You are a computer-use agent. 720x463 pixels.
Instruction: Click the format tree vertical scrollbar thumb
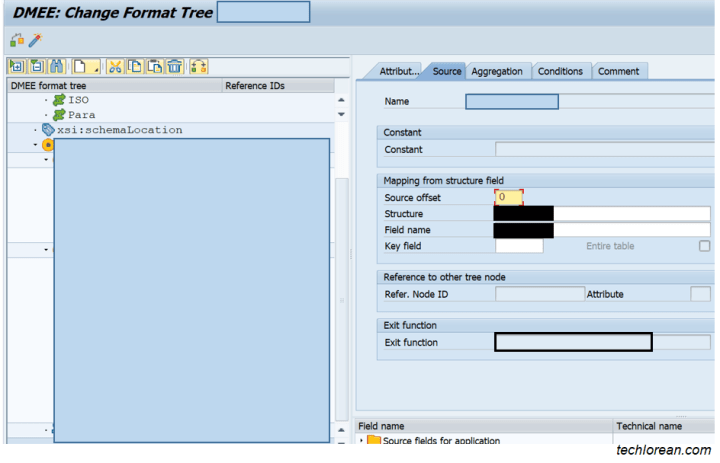click(341, 299)
